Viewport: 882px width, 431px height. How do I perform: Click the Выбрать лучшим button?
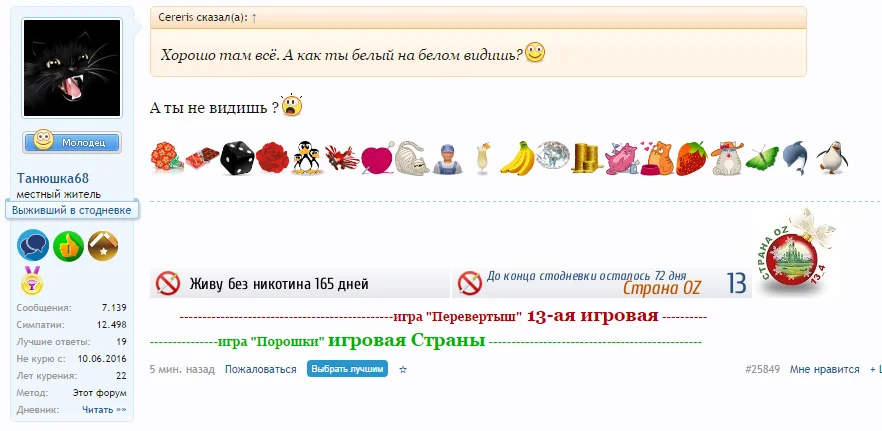click(x=347, y=369)
